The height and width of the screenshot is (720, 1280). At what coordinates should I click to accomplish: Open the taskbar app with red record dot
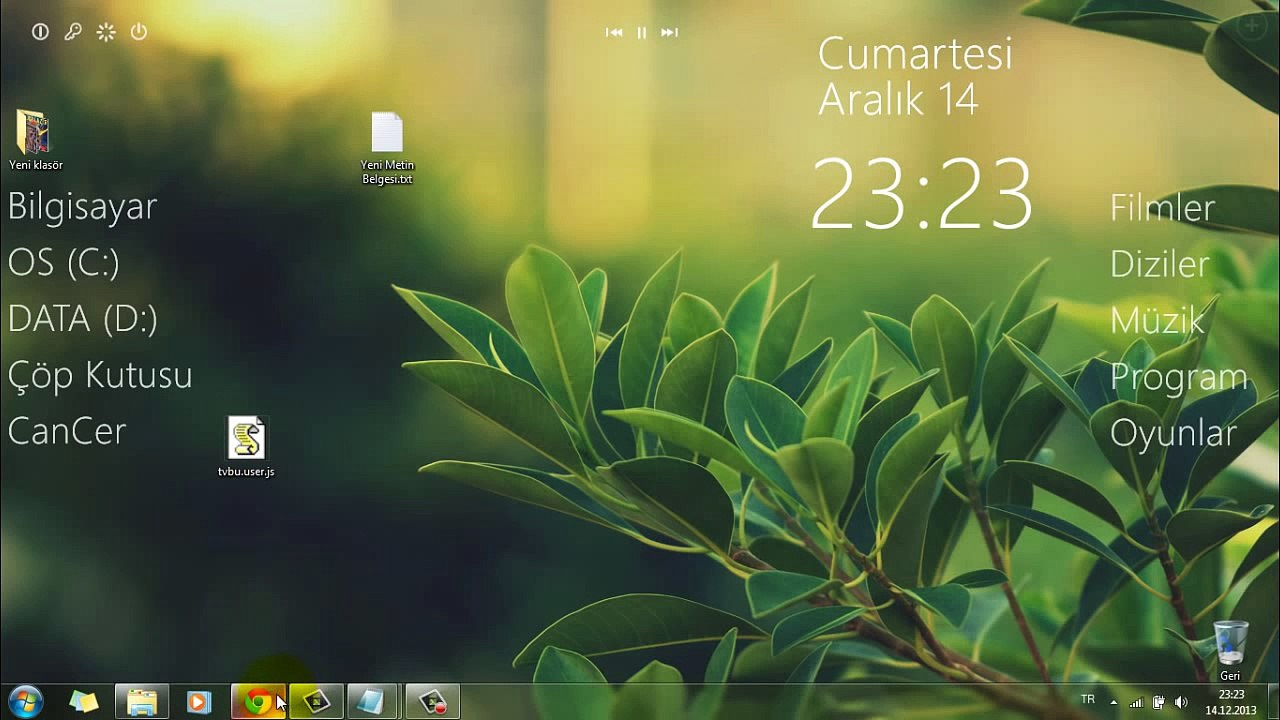tap(432, 702)
